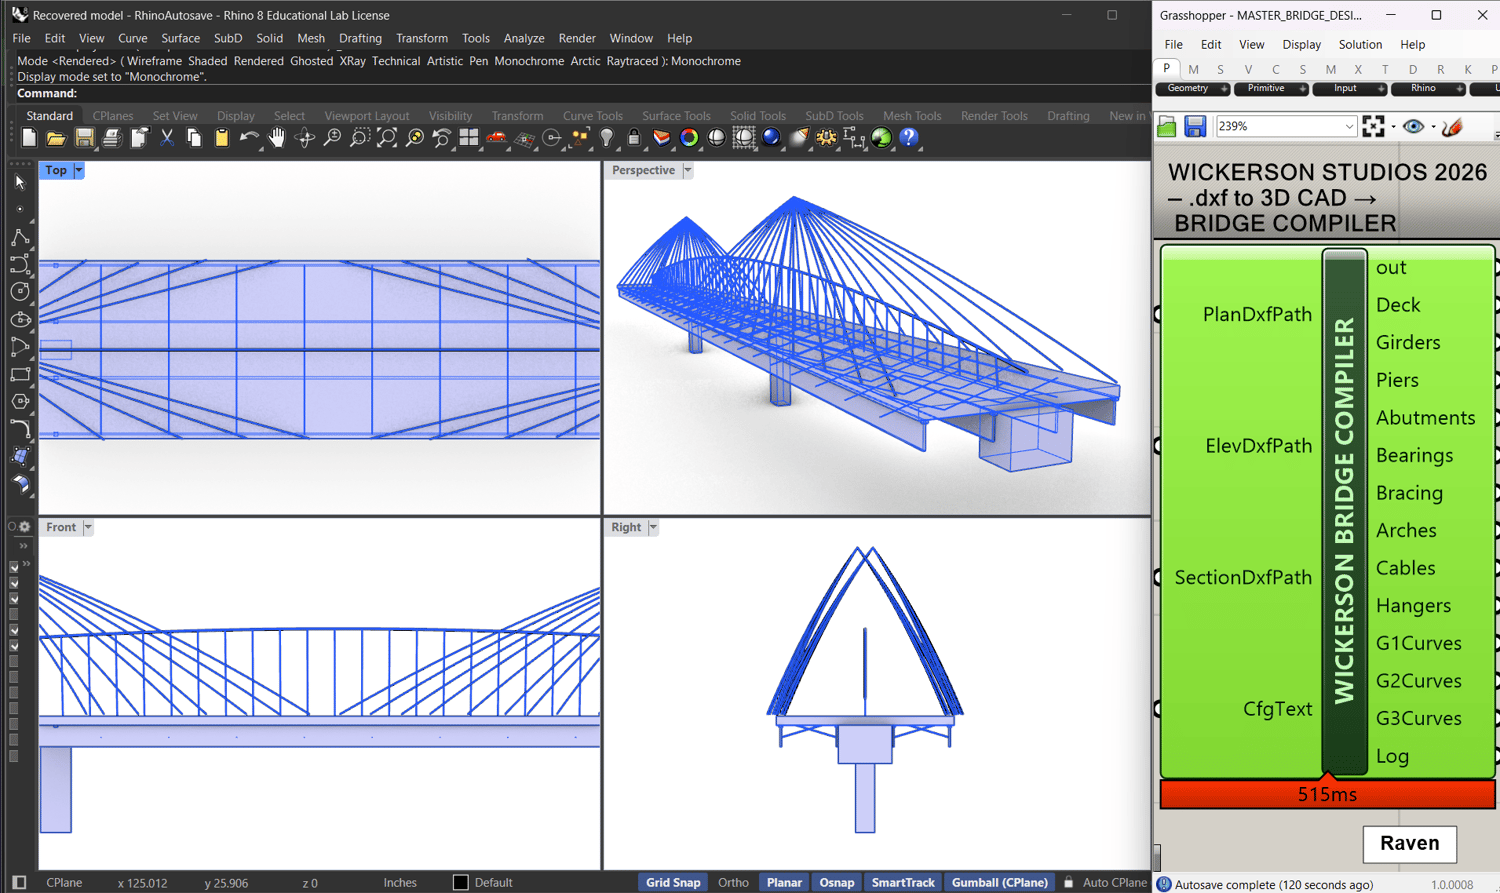Open Grasshopper Solution menu

[x=1360, y=45]
